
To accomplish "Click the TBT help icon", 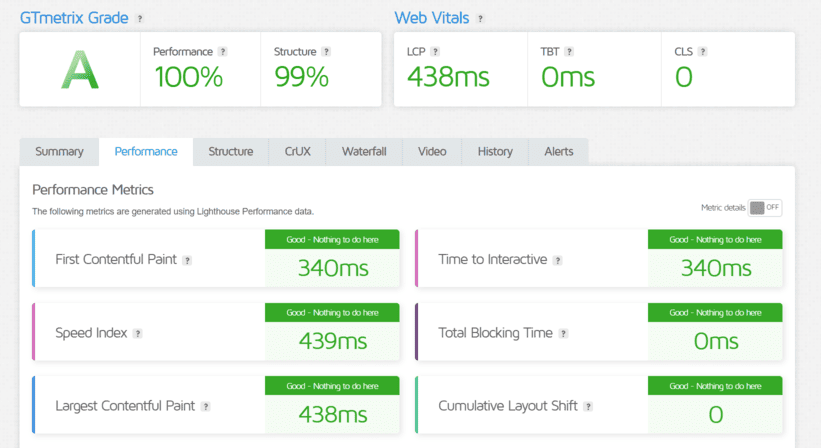I will (569, 52).
